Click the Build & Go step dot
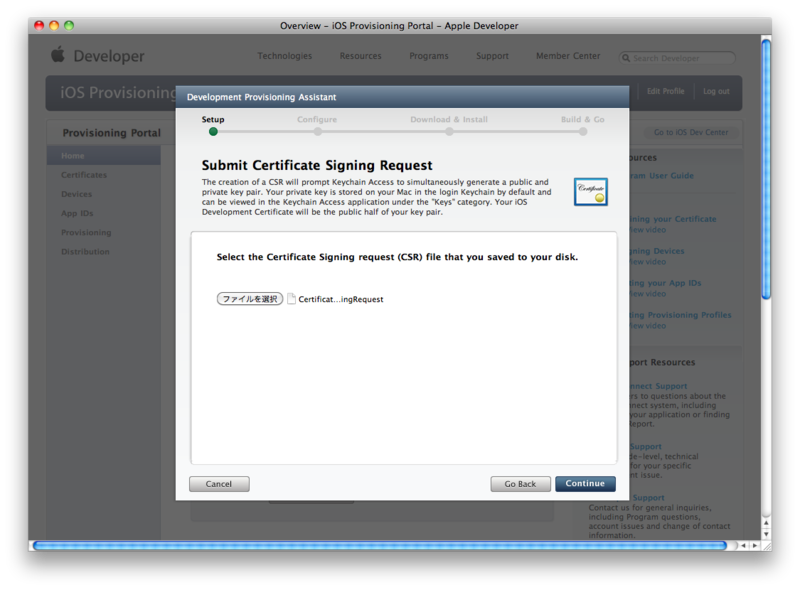Screen dimensions: 800x590 [583, 132]
